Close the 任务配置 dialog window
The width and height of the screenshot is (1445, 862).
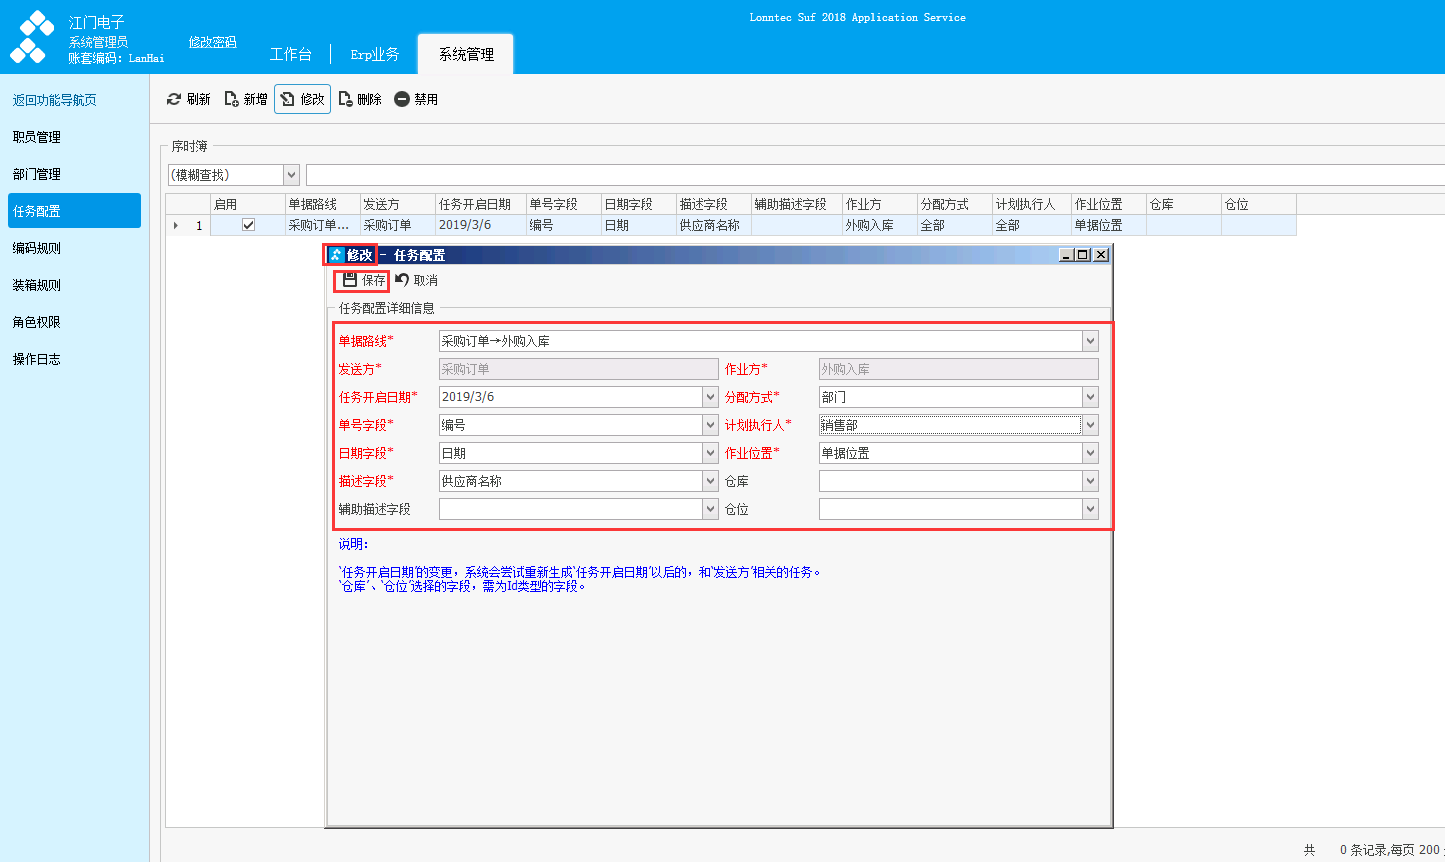(x=1101, y=255)
